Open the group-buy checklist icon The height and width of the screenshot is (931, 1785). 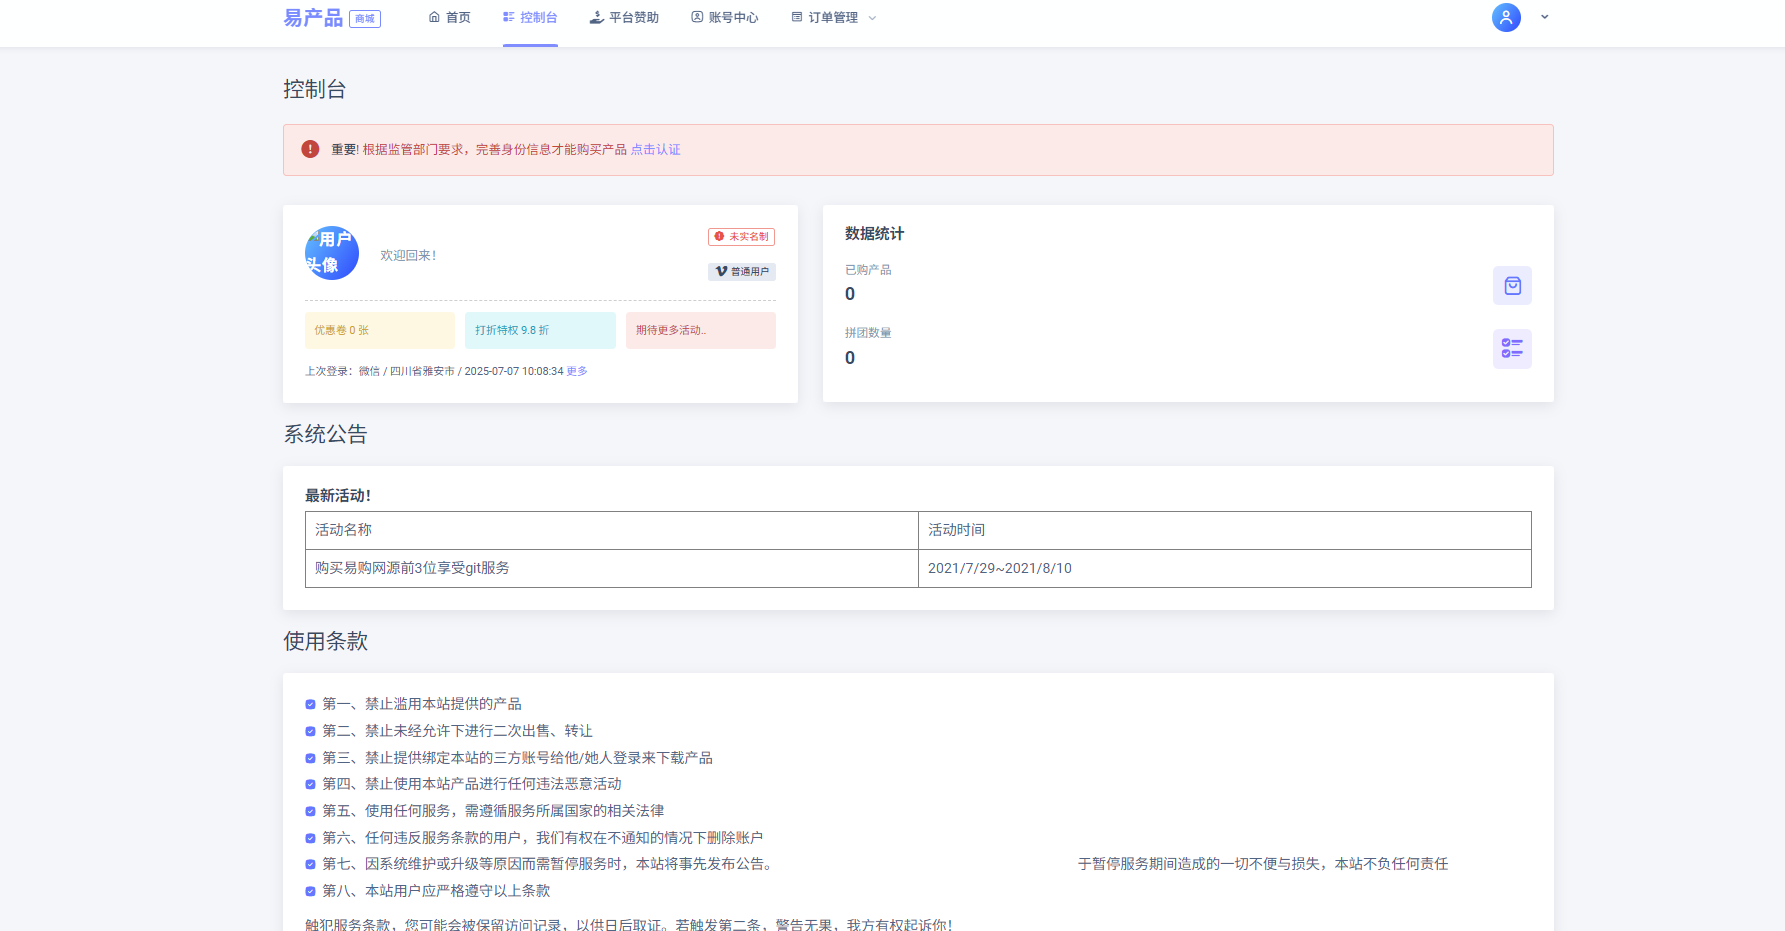1512,349
